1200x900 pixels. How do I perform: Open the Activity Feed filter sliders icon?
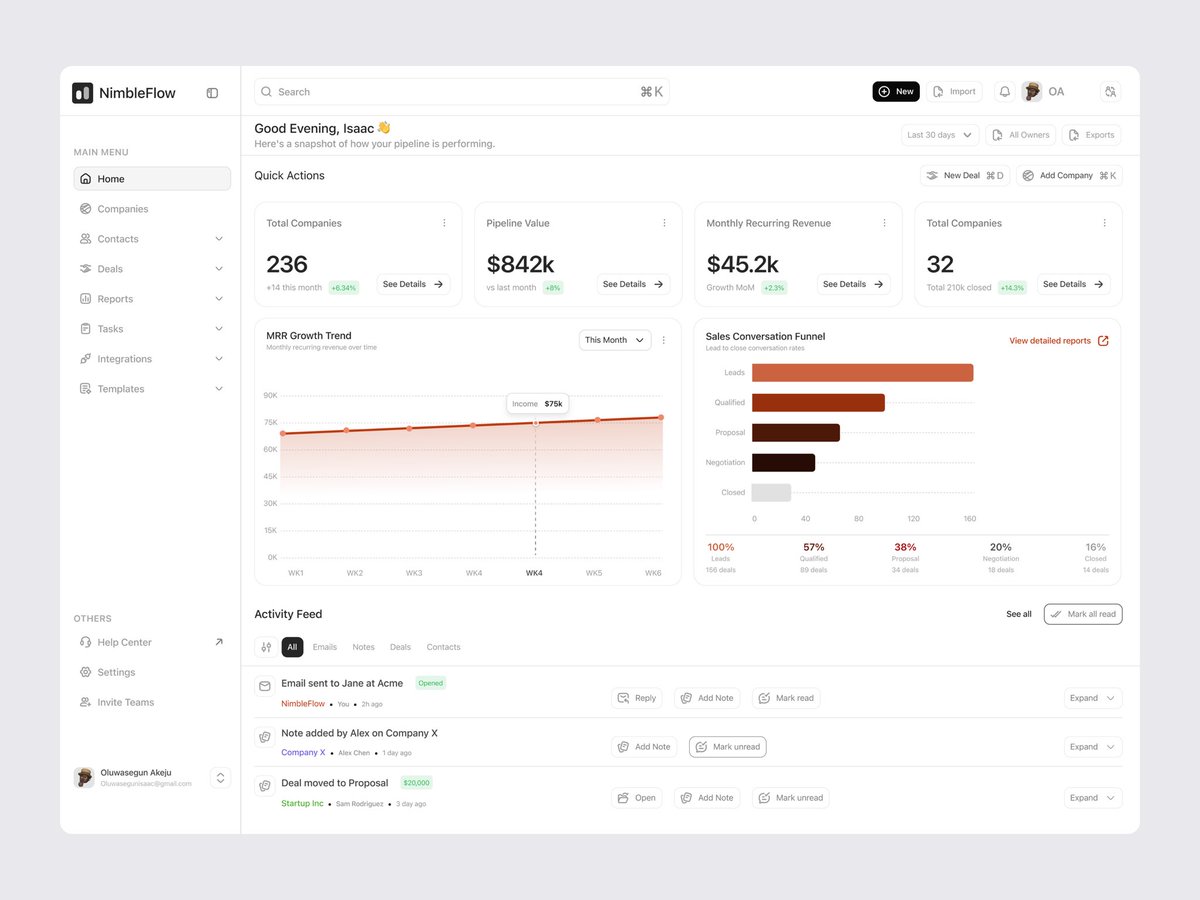pyautogui.click(x=266, y=647)
